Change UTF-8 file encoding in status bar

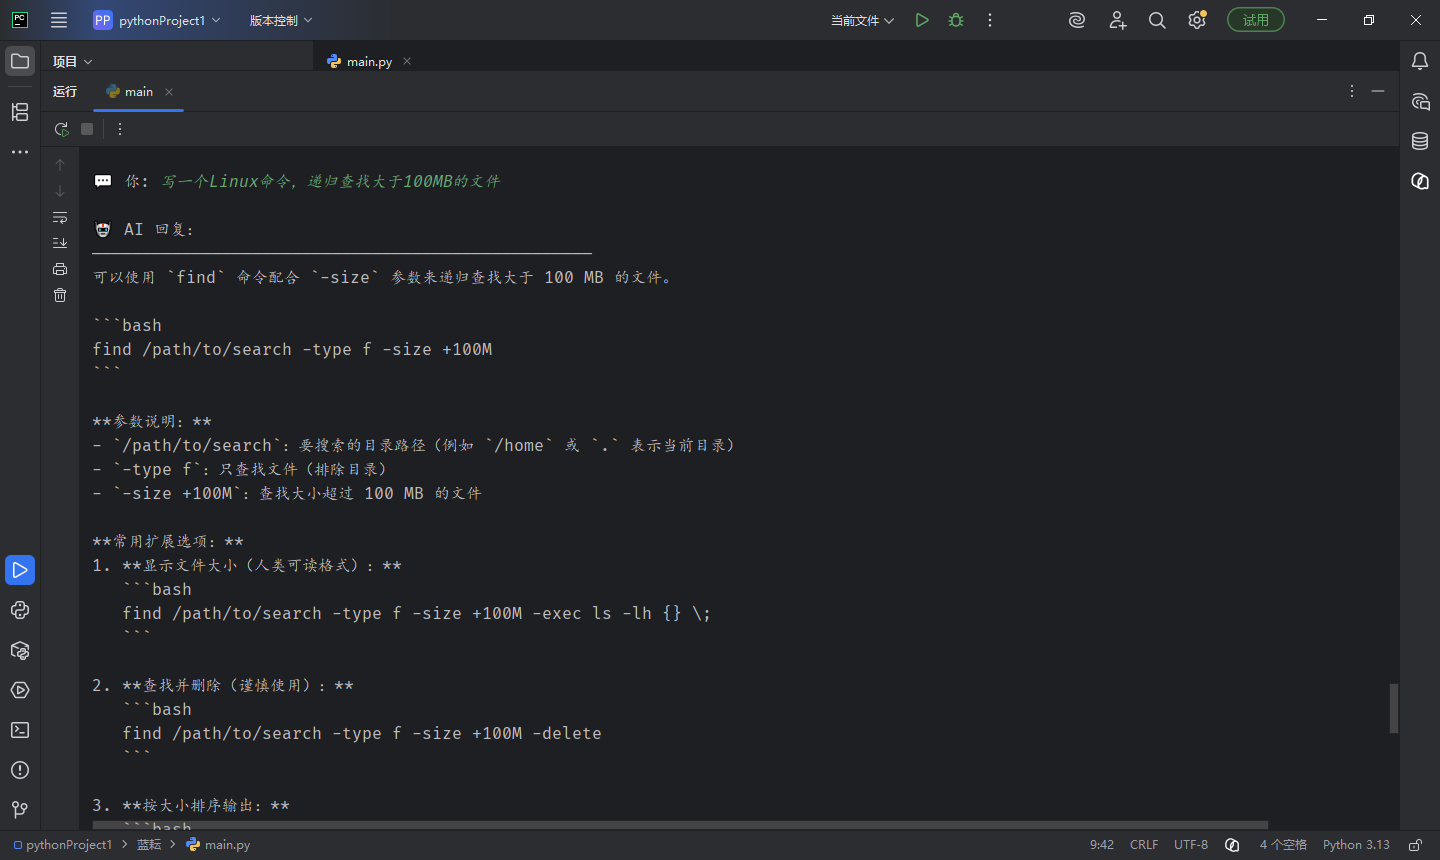(1191, 845)
